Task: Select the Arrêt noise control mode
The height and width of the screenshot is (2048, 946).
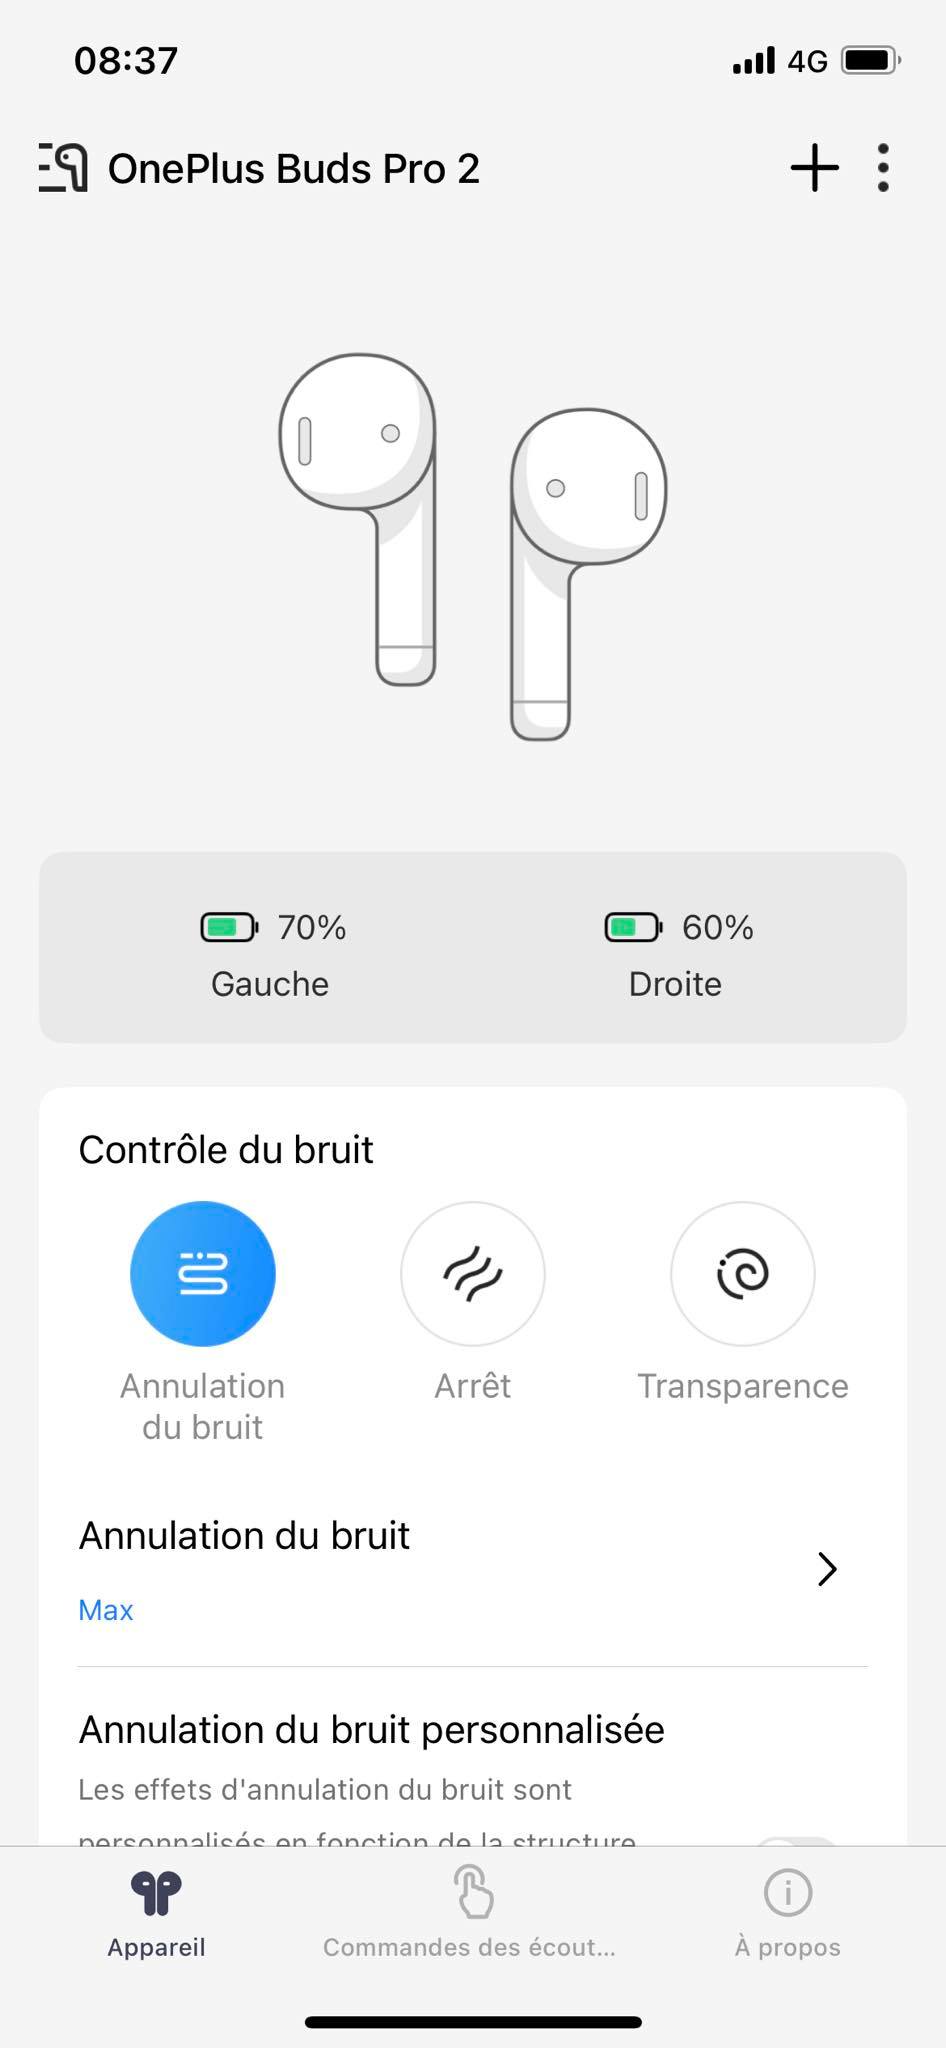Action: (x=472, y=1273)
